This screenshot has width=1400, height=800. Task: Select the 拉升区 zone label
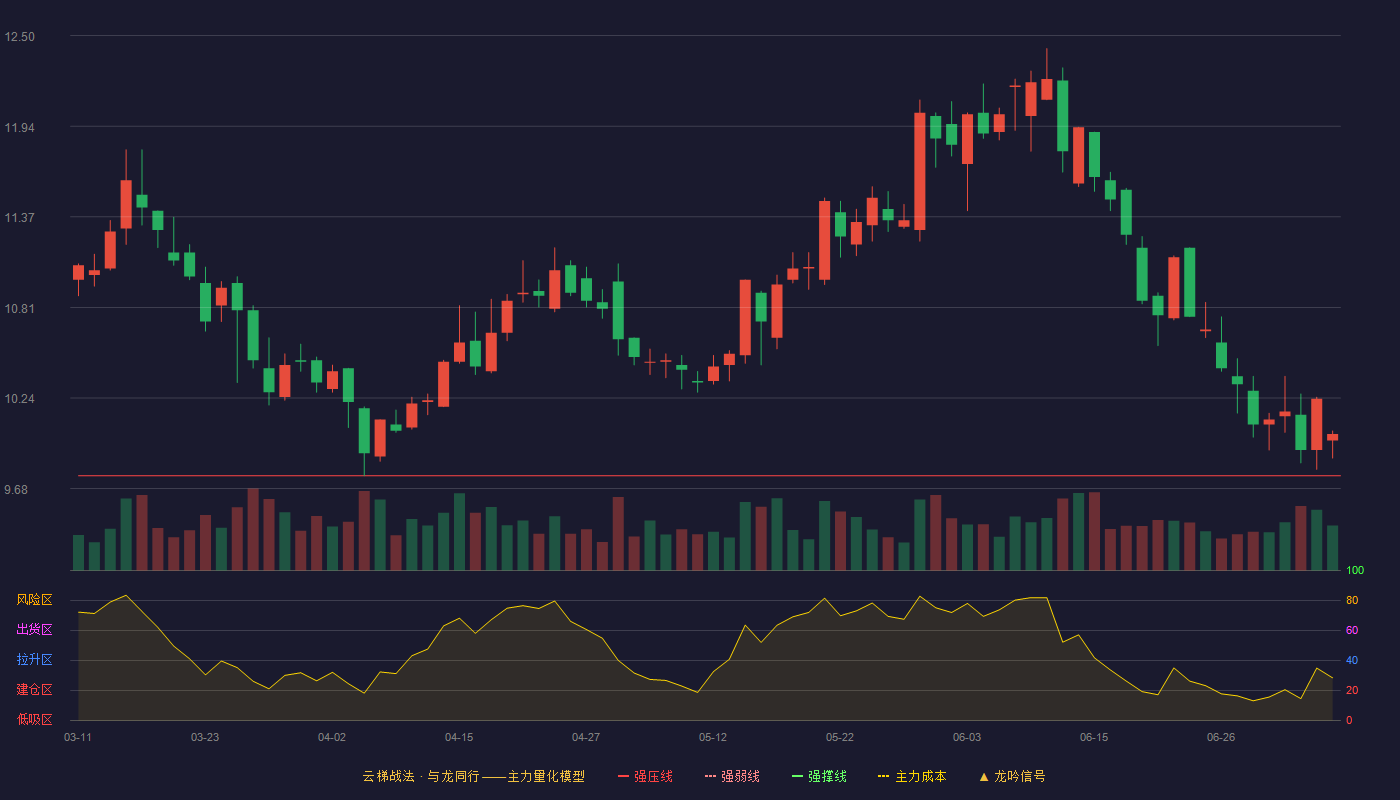point(34,660)
